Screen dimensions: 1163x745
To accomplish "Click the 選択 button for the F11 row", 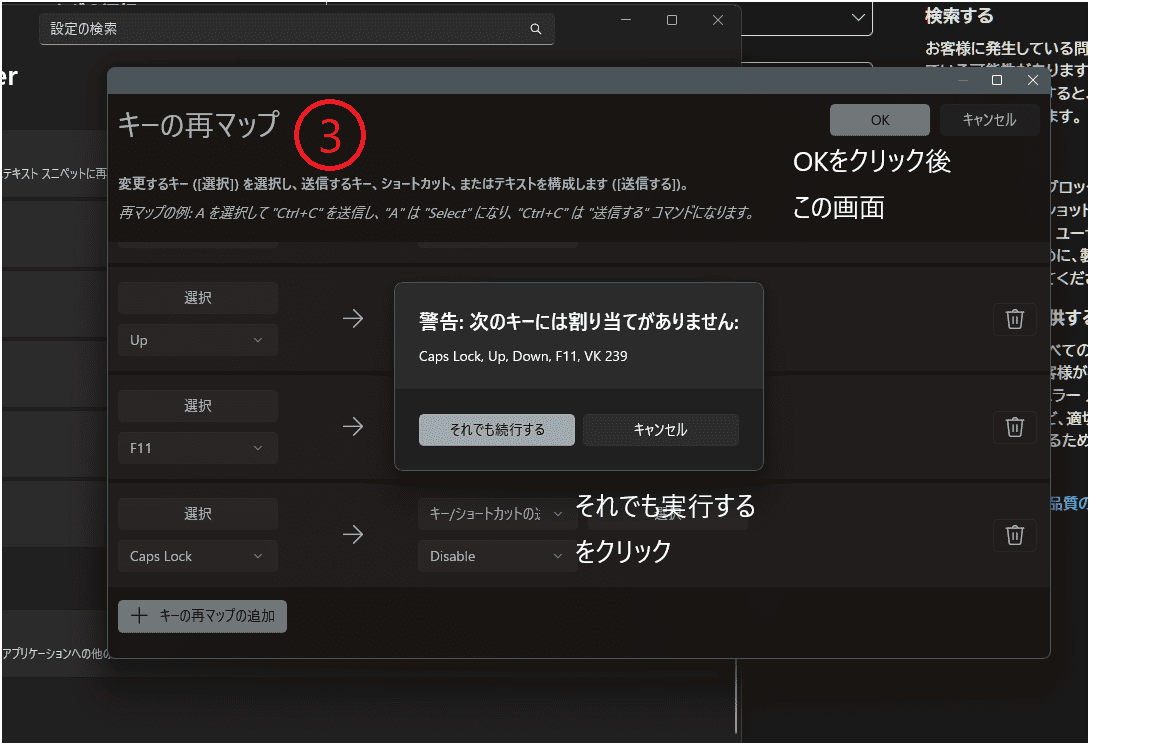I will pos(197,405).
